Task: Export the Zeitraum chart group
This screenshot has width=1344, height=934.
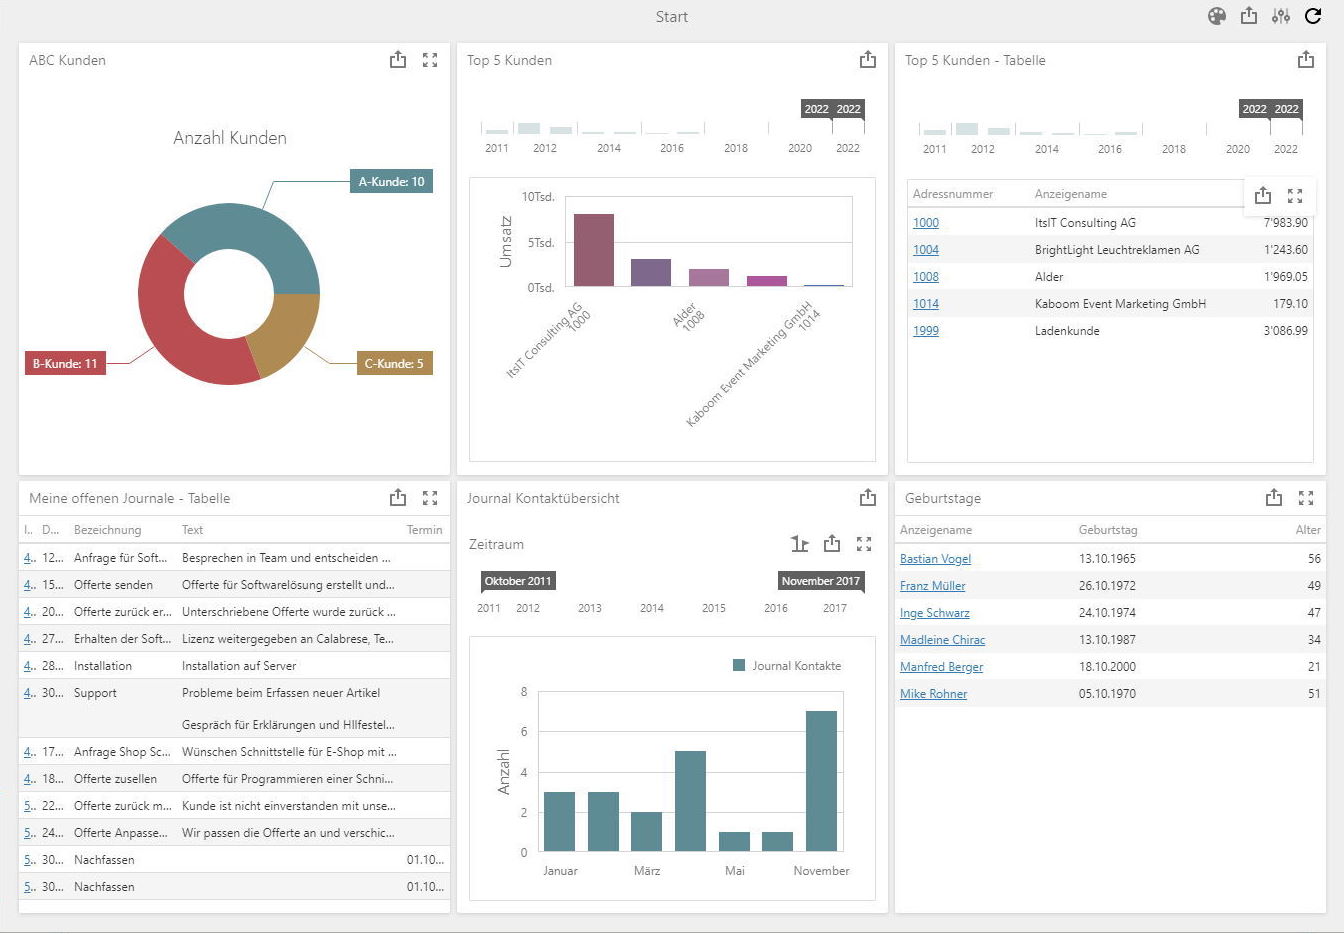Action: 832,544
